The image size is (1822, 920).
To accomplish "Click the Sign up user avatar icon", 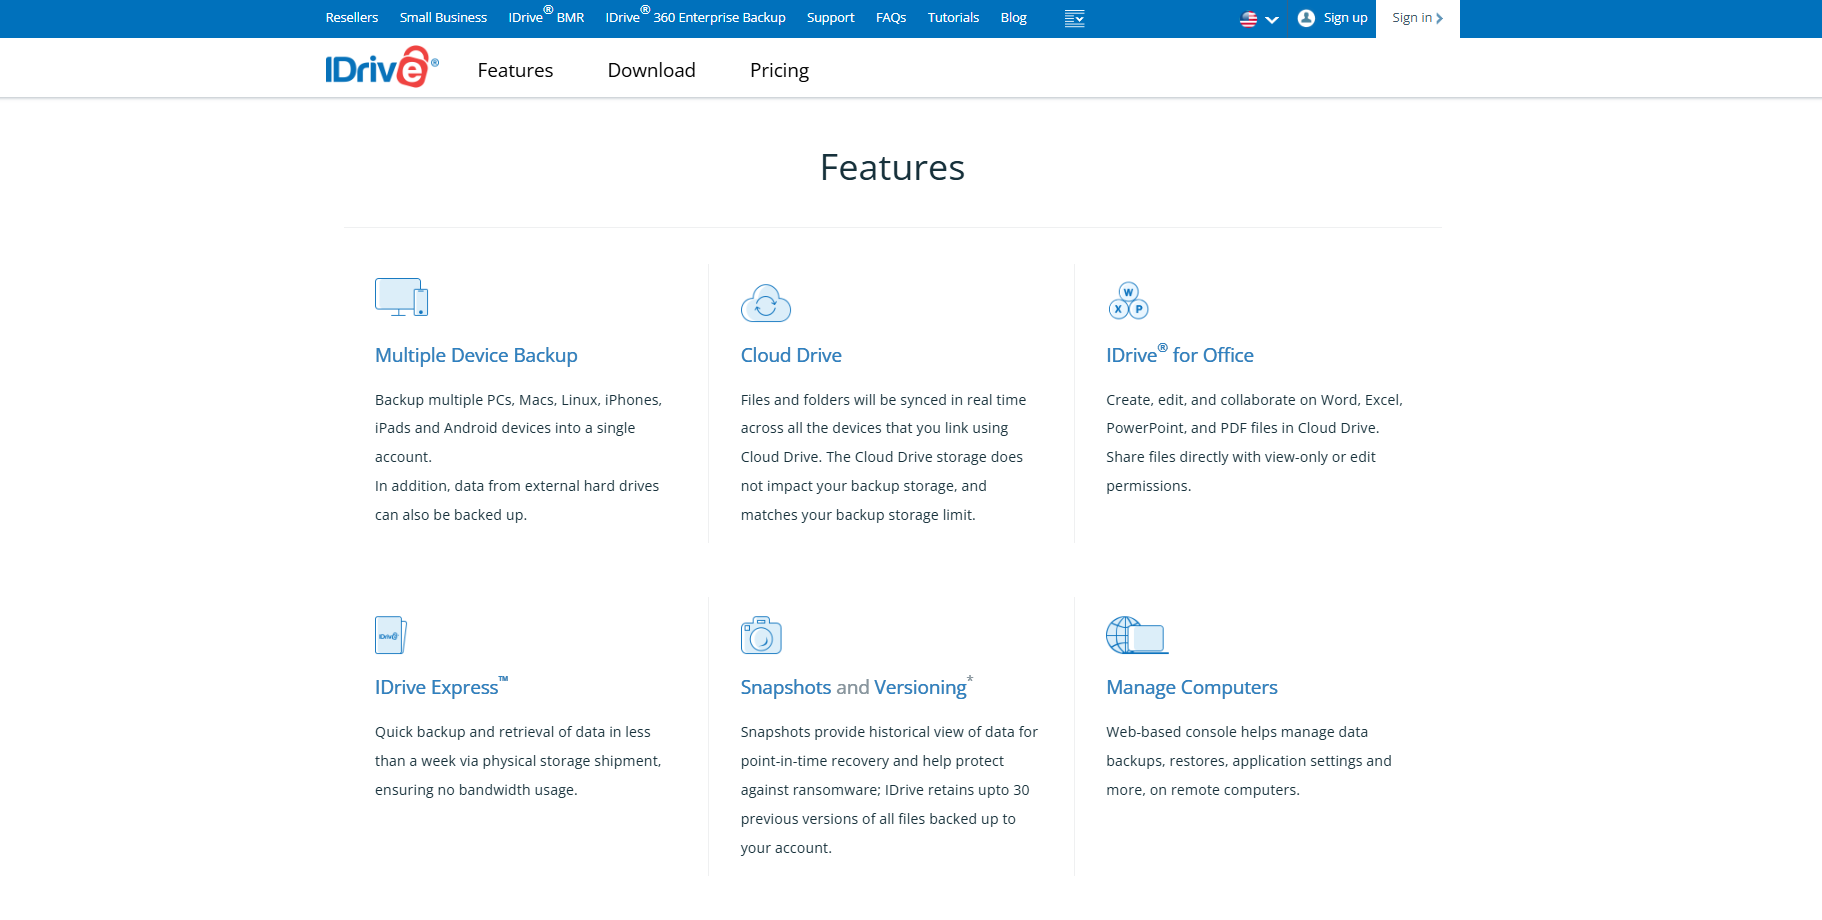I will pos(1306,18).
